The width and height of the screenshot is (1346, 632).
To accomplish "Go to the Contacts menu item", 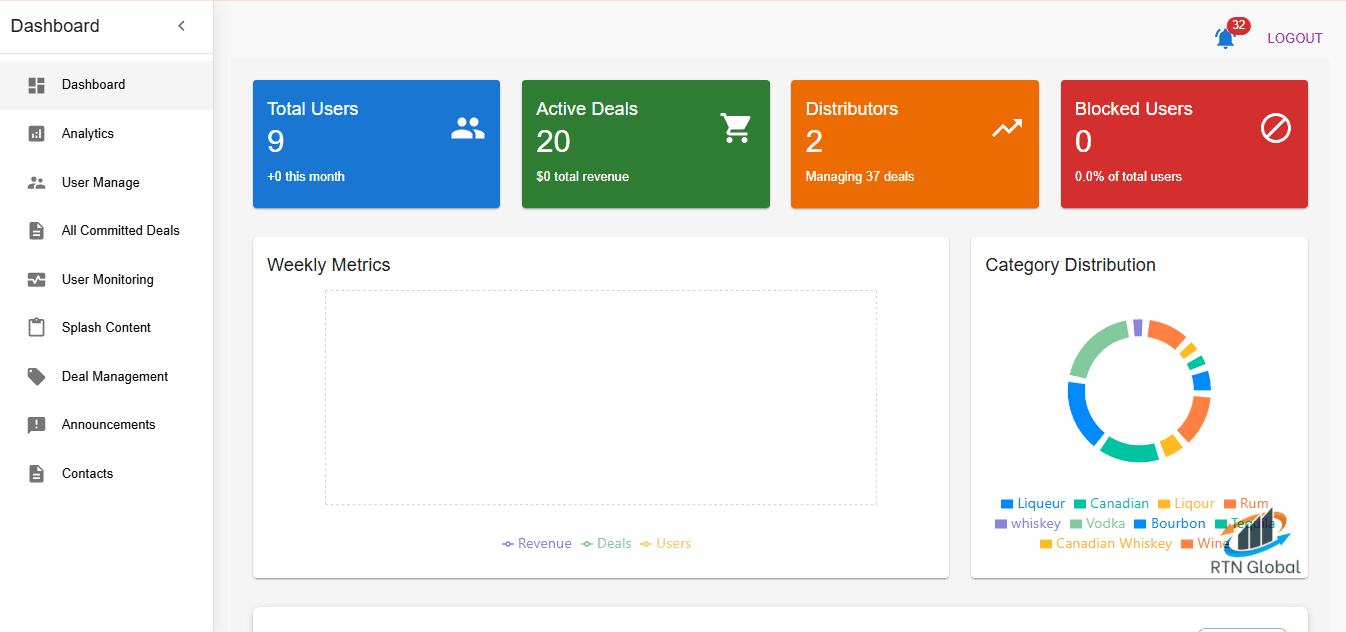I will coord(106,473).
